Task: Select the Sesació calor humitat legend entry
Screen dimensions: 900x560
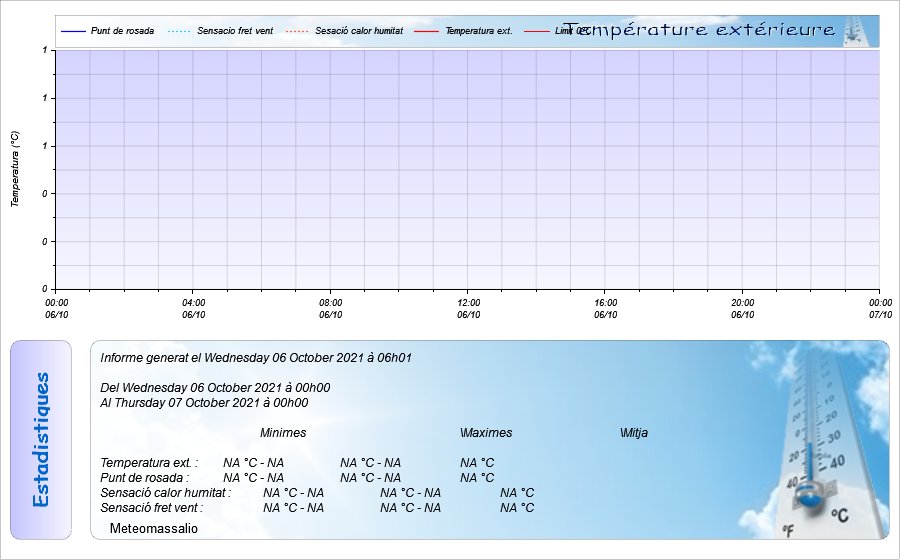Action: 344,31
